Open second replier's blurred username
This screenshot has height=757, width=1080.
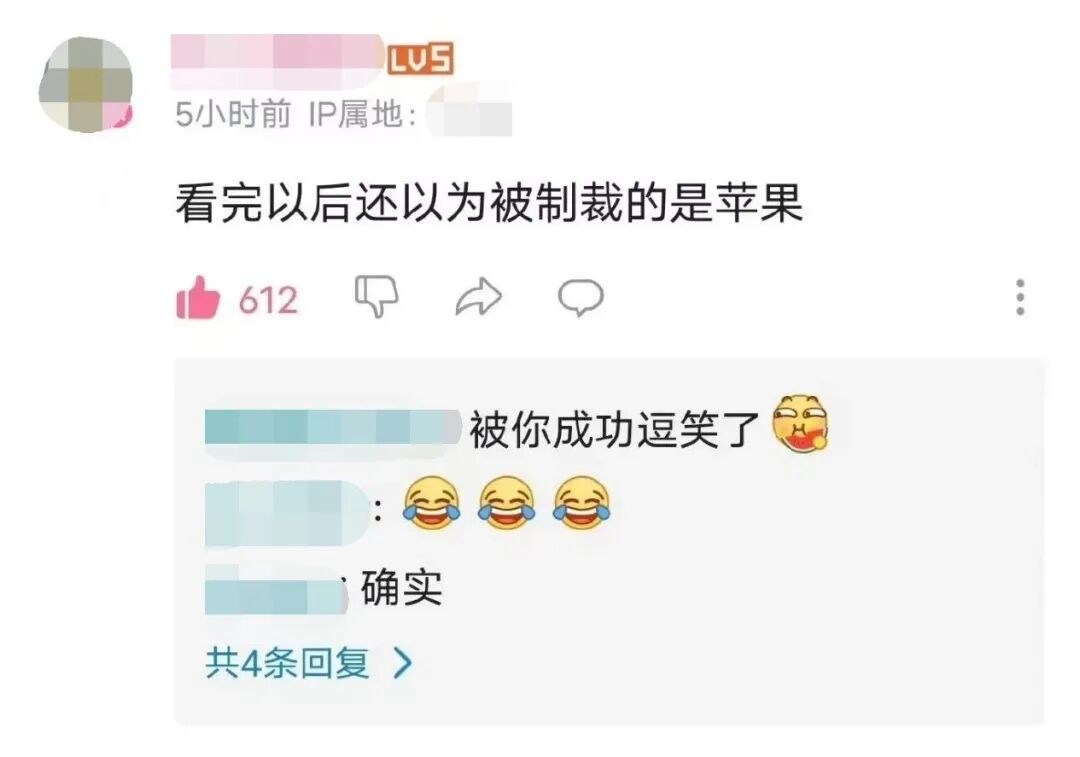click(287, 512)
